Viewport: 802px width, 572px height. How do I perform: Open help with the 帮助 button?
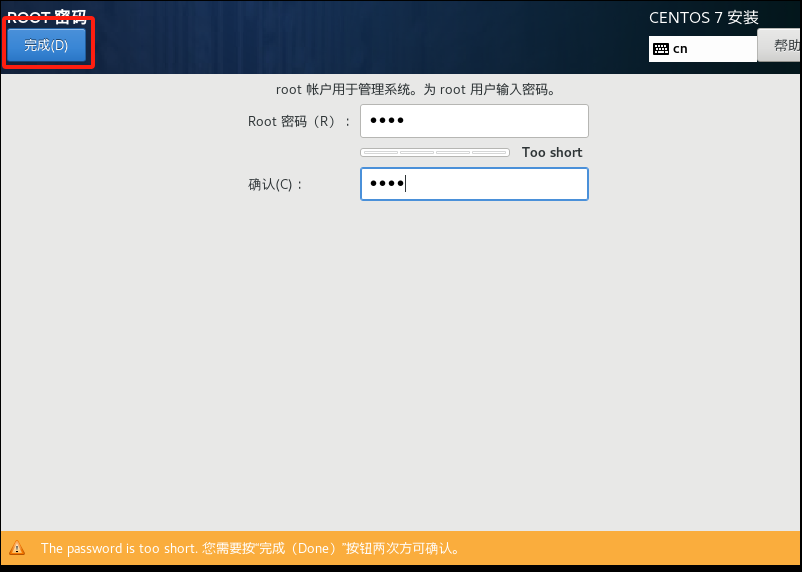tap(783, 45)
